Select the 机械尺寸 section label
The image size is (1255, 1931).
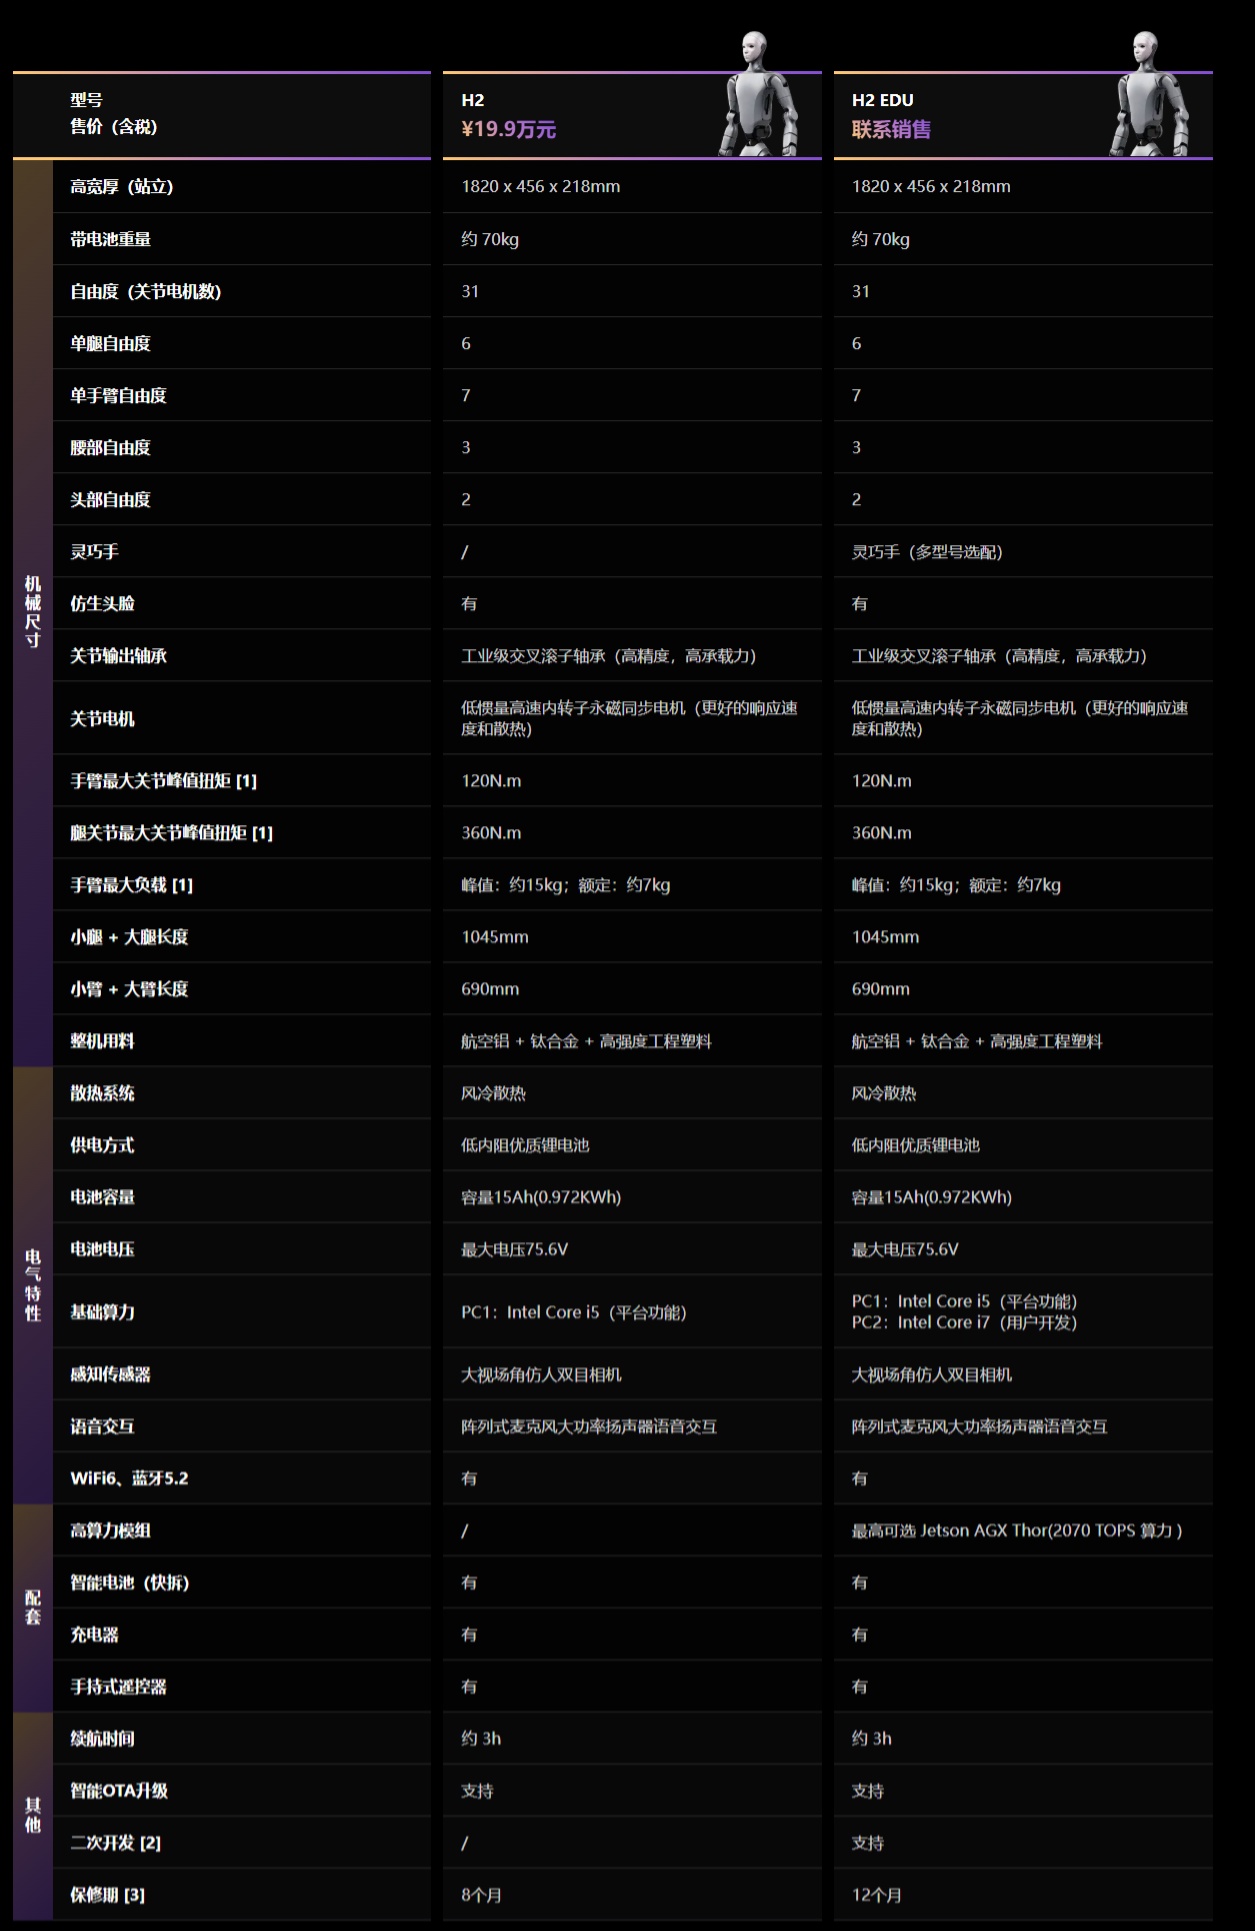[x=33, y=612]
